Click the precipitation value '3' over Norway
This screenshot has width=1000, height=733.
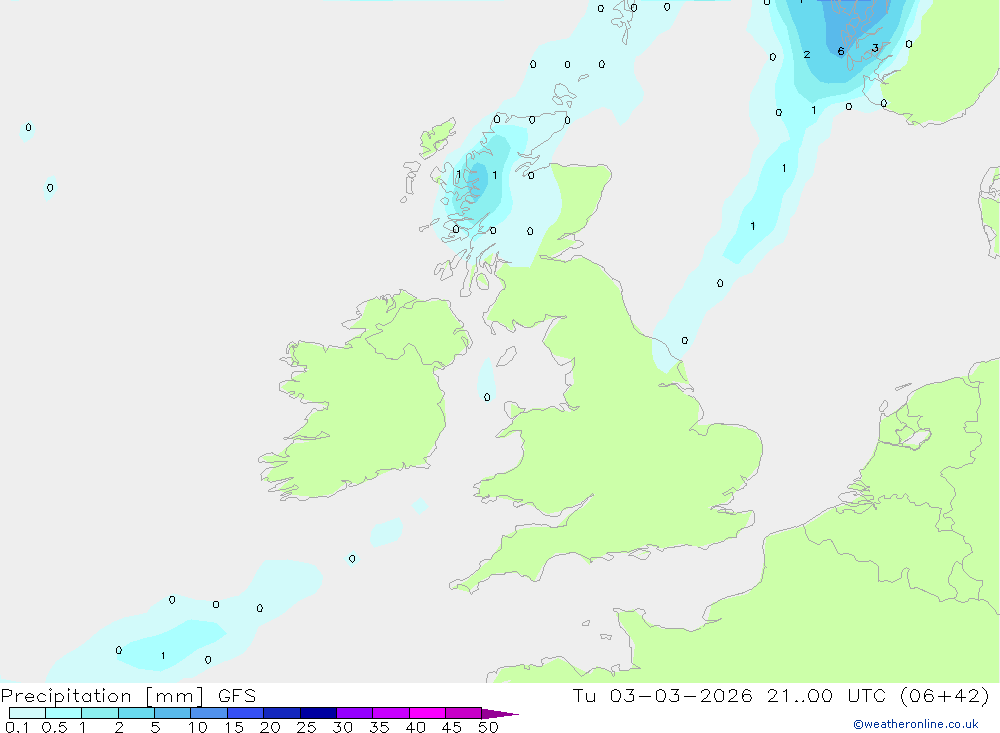pyautogui.click(x=875, y=48)
